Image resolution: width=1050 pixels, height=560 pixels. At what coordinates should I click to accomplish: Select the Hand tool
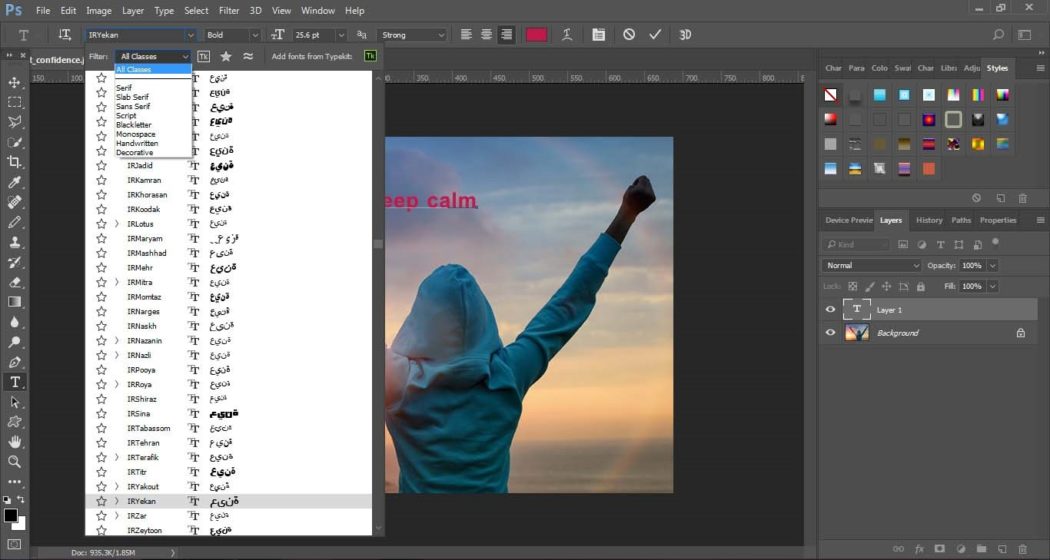coord(14,442)
